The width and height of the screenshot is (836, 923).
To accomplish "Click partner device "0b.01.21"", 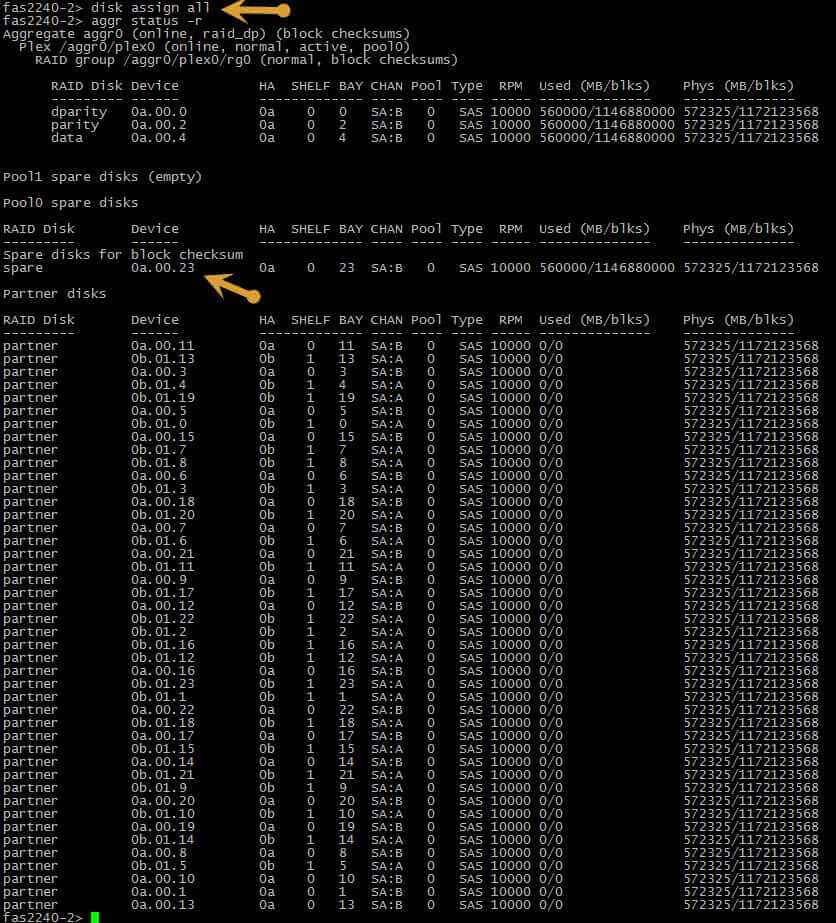I will click(x=162, y=775).
